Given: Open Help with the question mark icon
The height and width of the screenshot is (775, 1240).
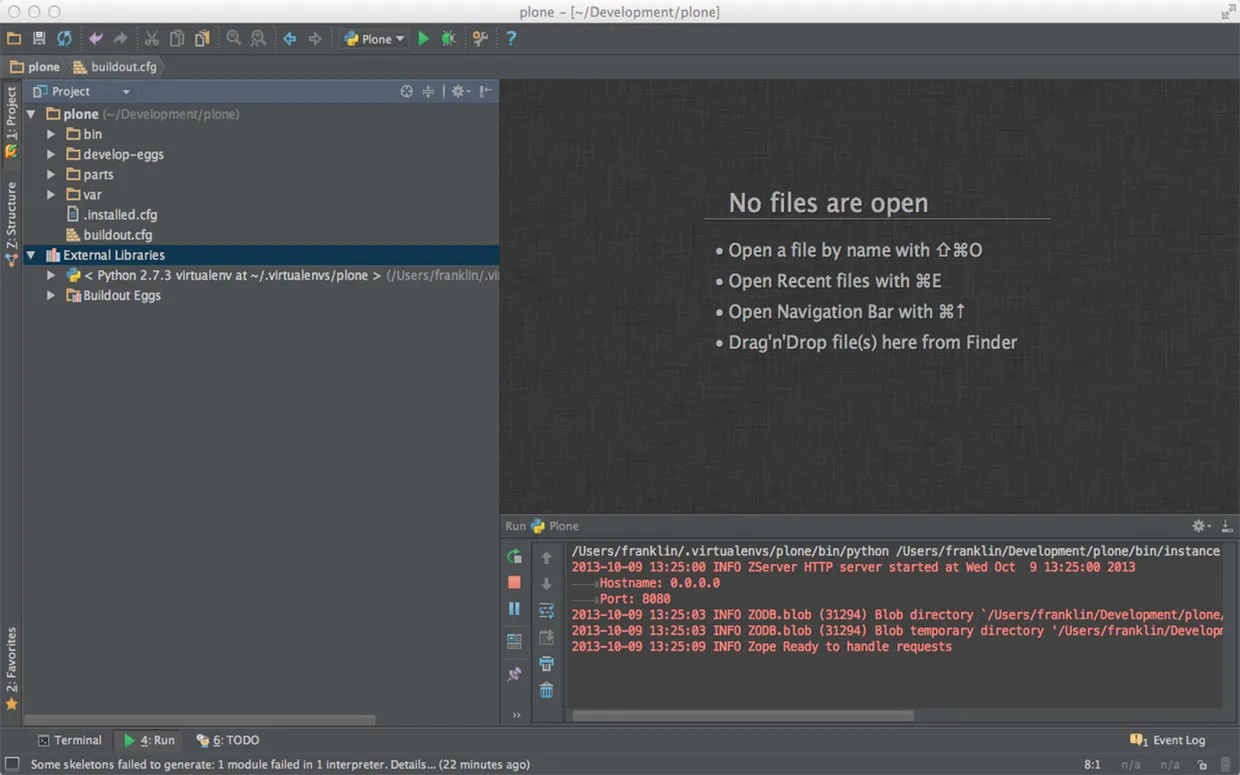Looking at the screenshot, I should coord(510,38).
